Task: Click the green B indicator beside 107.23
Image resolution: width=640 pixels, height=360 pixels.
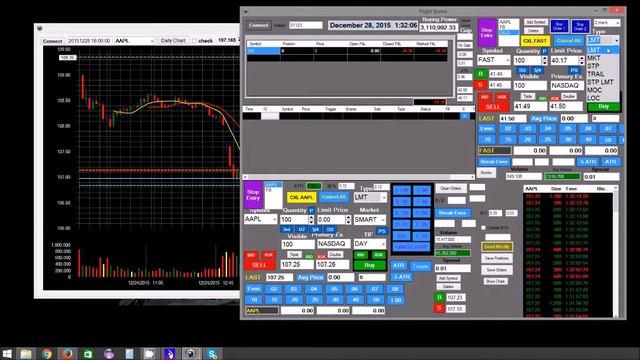Action: [x=439, y=297]
